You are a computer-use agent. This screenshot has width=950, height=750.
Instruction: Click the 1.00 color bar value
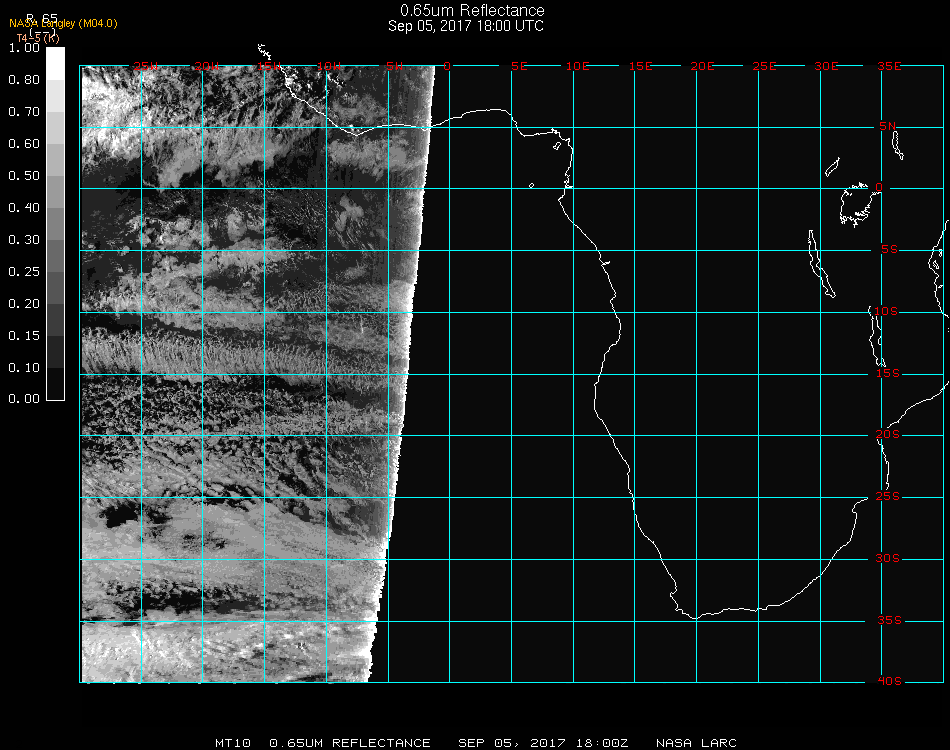24,48
